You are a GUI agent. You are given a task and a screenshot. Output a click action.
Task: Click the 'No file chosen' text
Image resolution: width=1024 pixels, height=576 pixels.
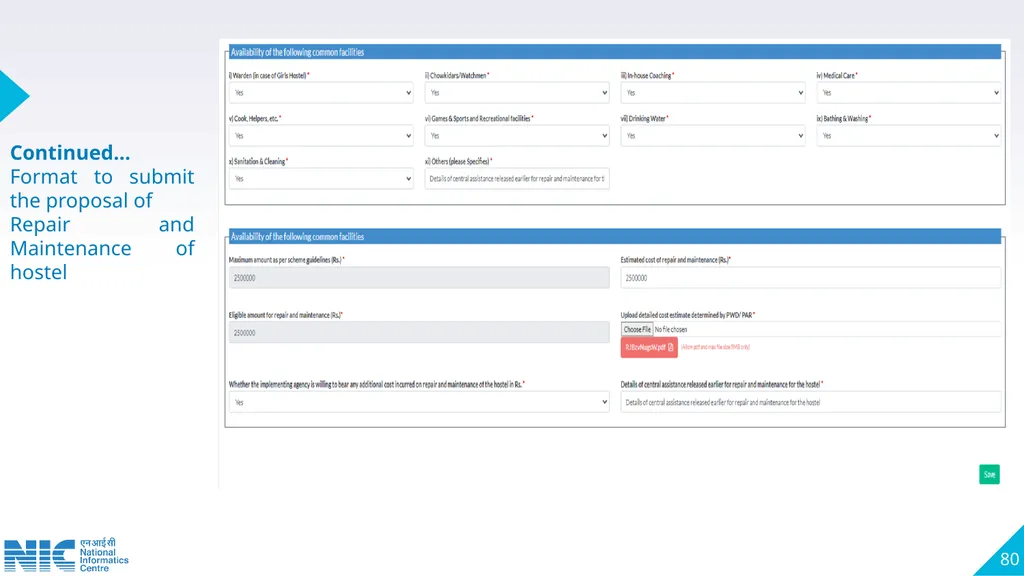tap(671, 330)
